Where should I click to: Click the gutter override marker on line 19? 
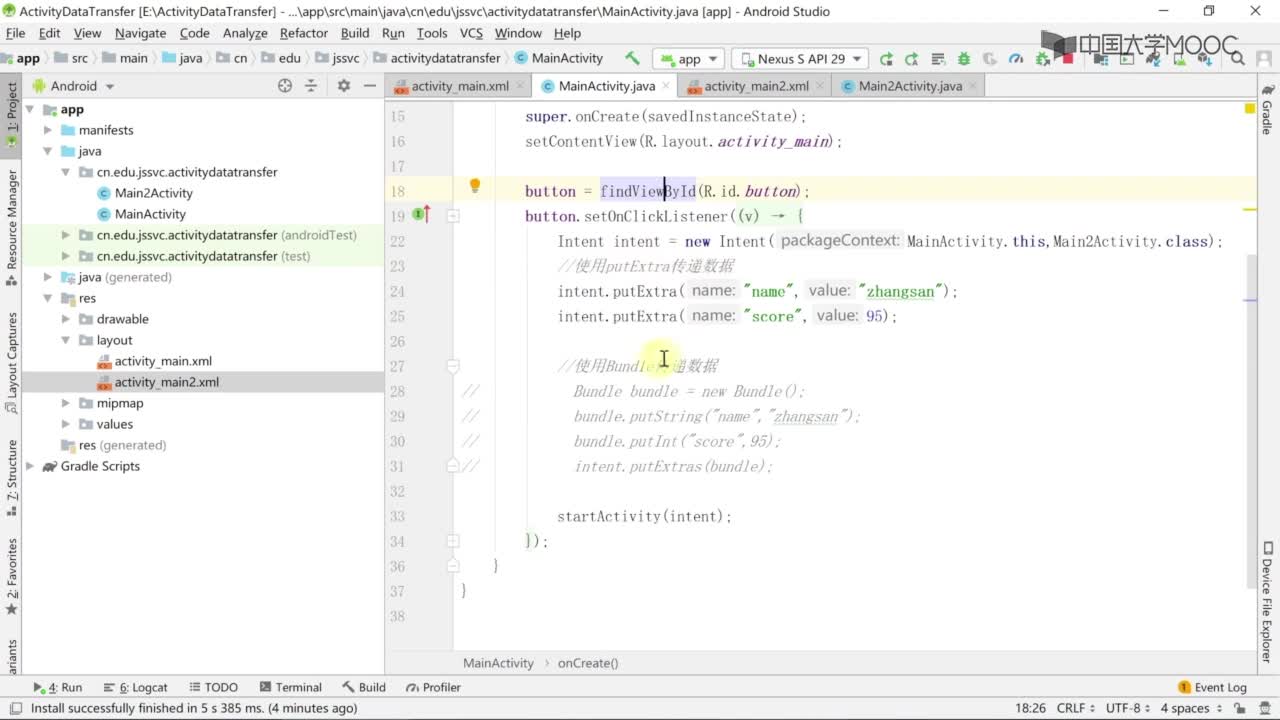(421, 215)
